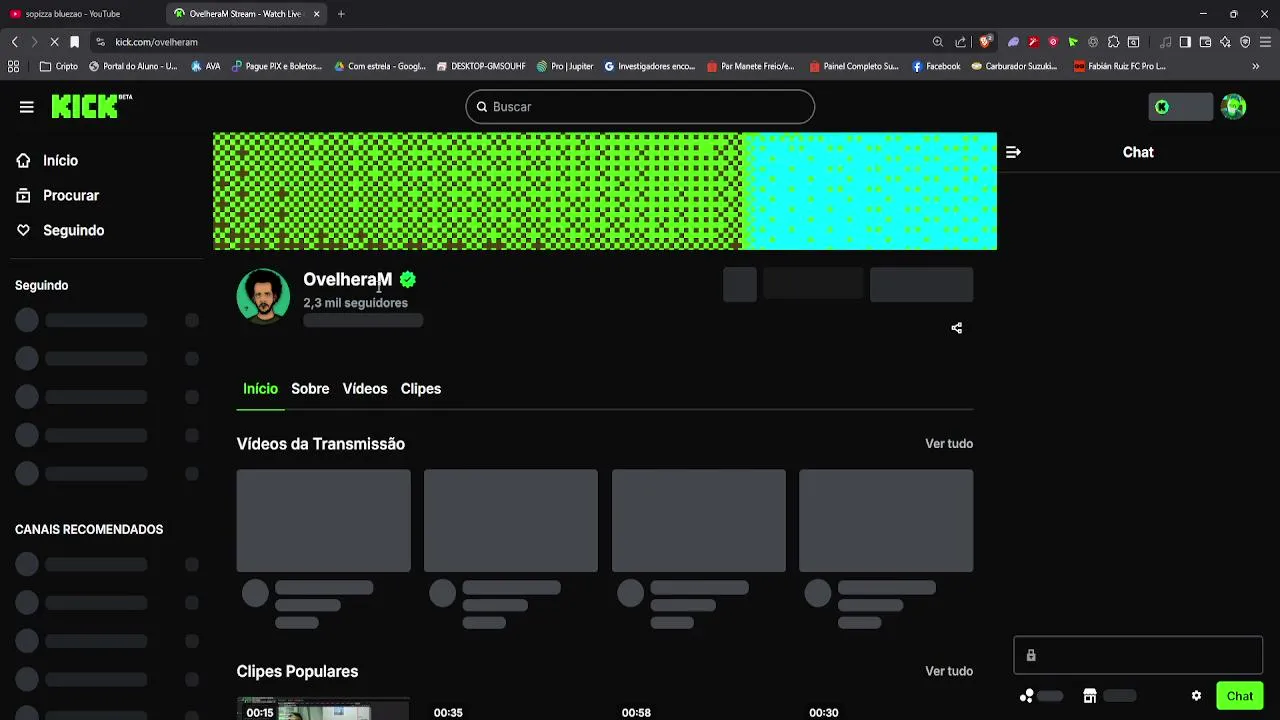Toggle the browser sidebar panel icon
The image size is (1280, 720).
[x=1185, y=42]
